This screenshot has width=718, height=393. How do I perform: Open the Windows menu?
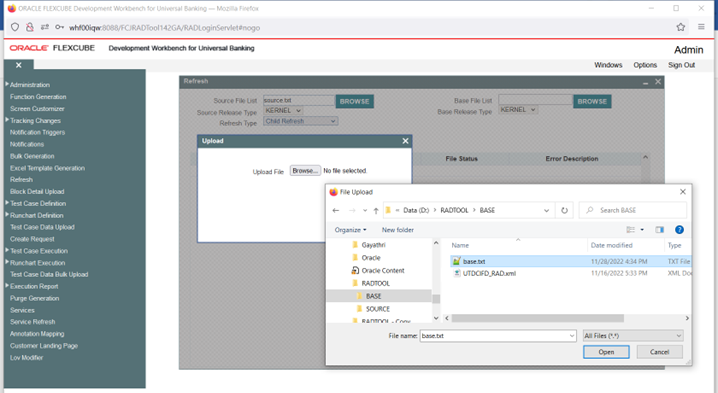coord(608,65)
